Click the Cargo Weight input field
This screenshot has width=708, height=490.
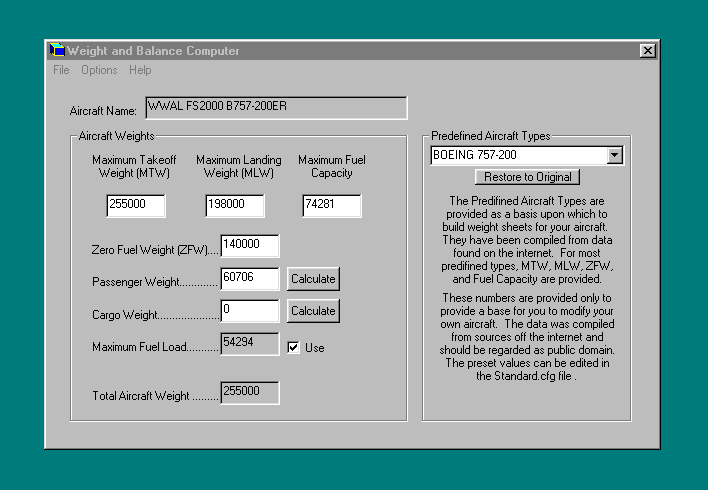[250, 311]
